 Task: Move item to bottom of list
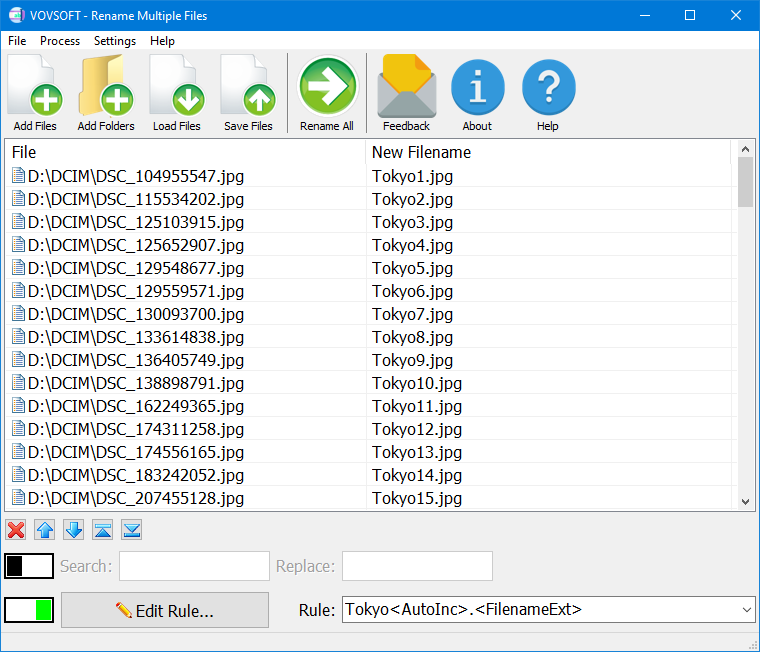click(x=132, y=530)
